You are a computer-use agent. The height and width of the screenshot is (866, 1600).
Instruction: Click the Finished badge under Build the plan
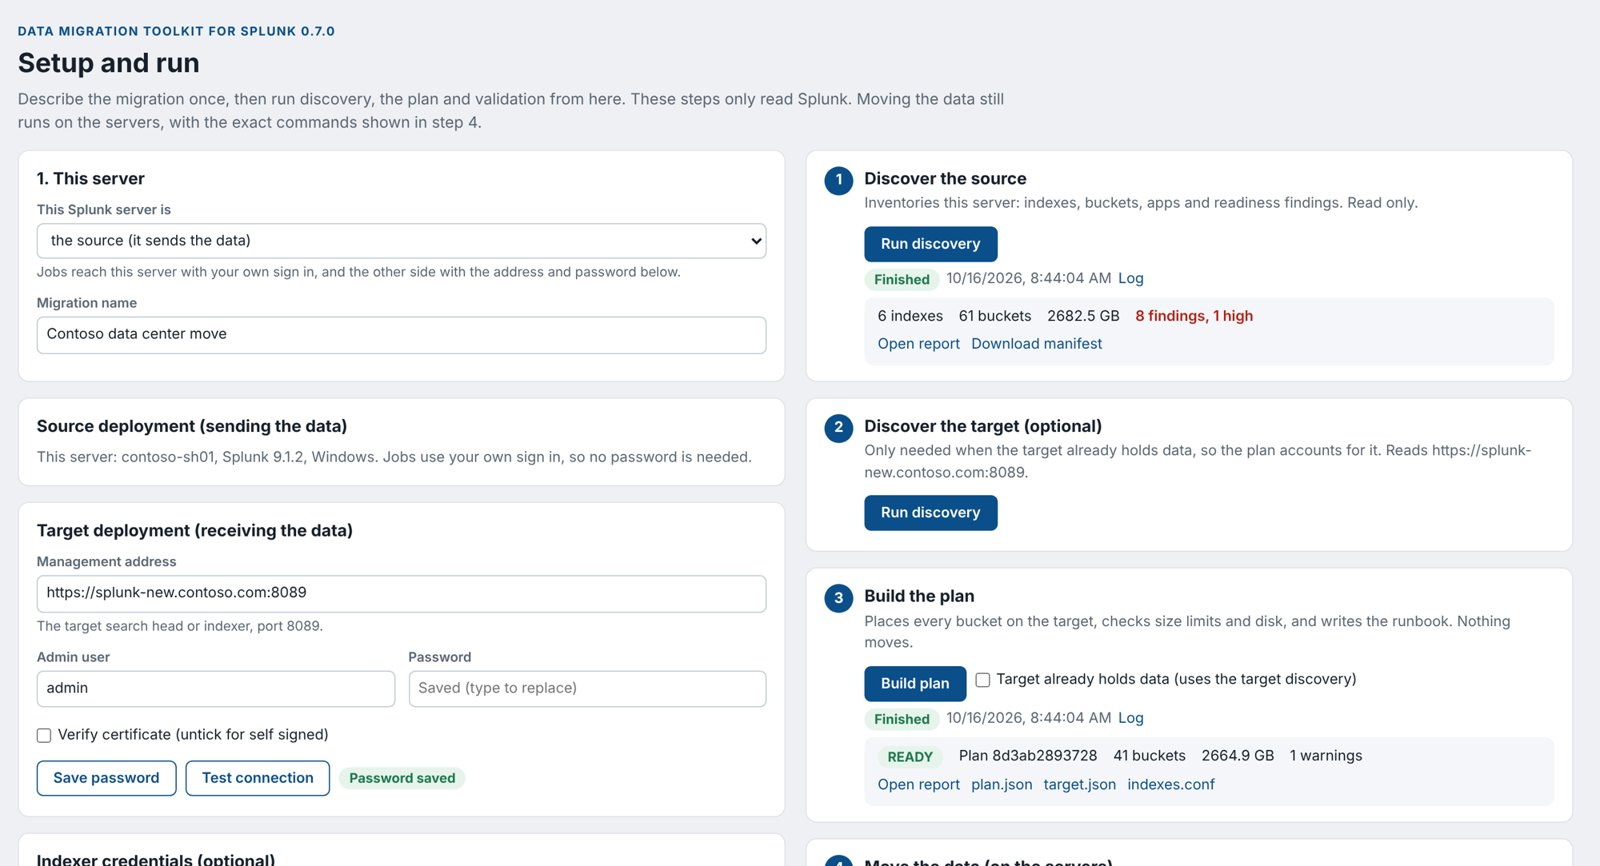(x=901, y=719)
